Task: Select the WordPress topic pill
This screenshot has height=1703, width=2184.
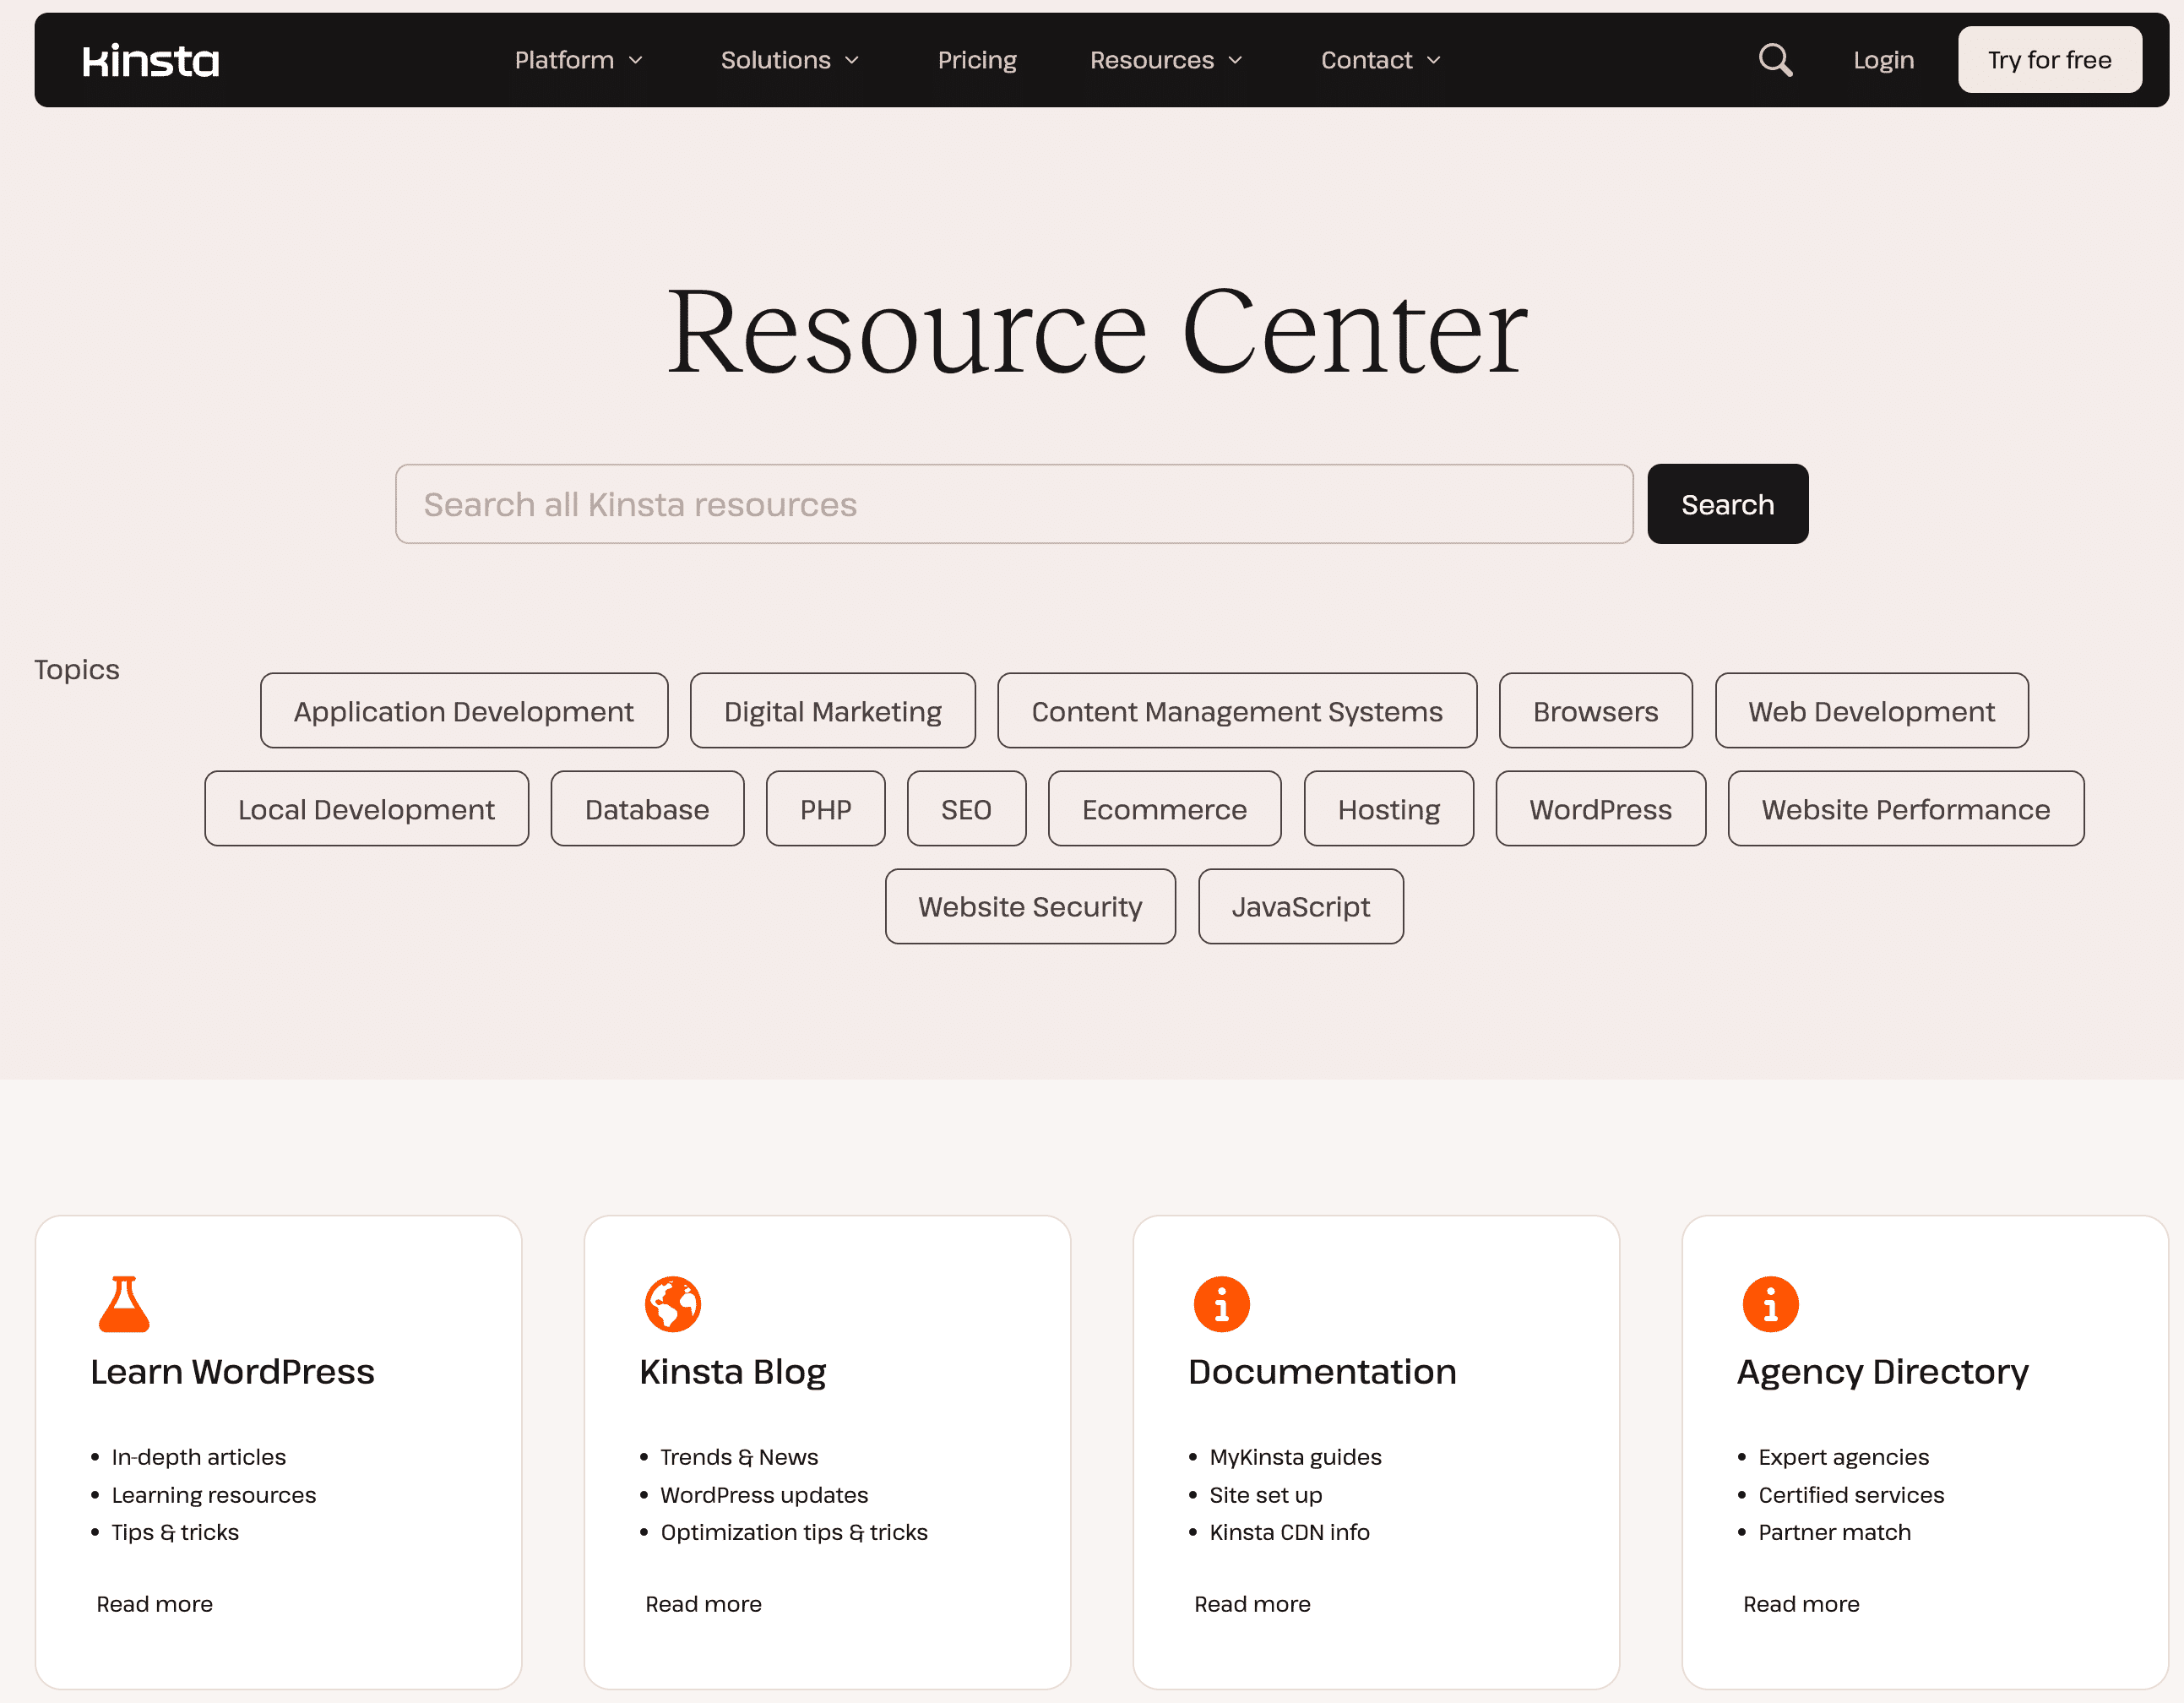Action: point(1600,809)
